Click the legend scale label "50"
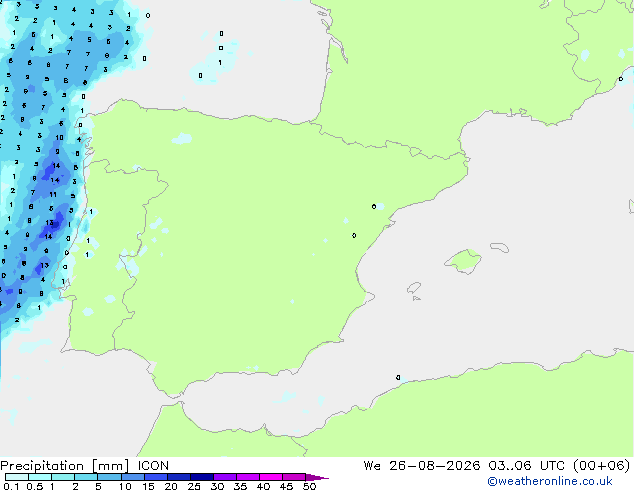This screenshot has width=634, height=490. click(309, 486)
